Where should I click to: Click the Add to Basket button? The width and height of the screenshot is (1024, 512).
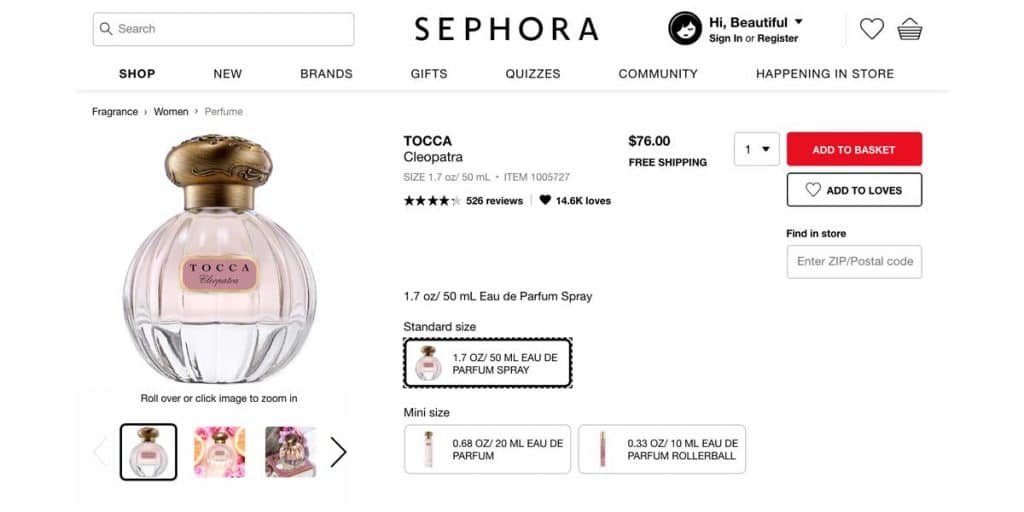854,150
